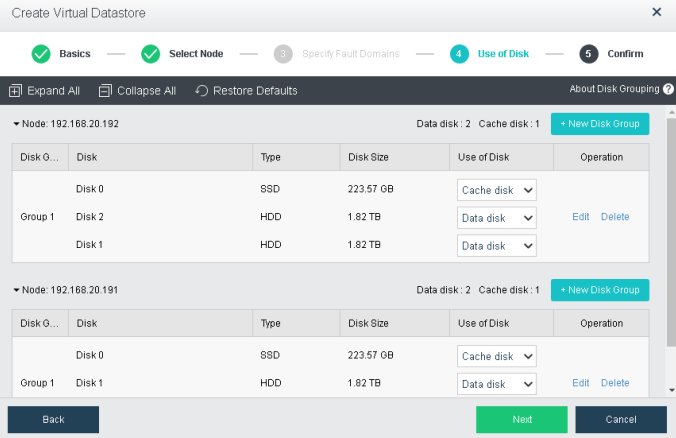The height and width of the screenshot is (438, 676).
Task: Click the Use of Disk step 4 icon
Action: pyautogui.click(x=459, y=54)
